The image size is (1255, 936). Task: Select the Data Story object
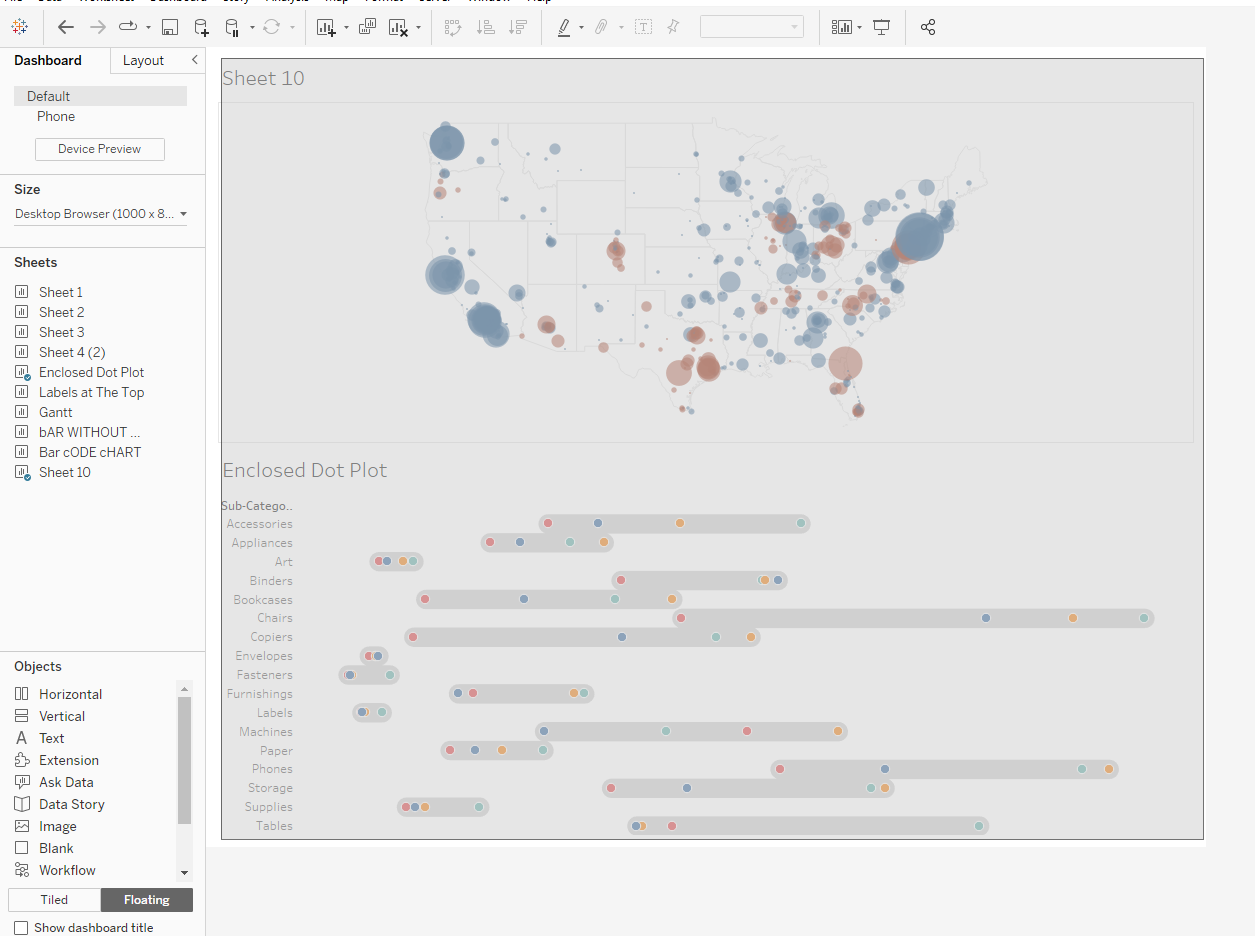72,804
